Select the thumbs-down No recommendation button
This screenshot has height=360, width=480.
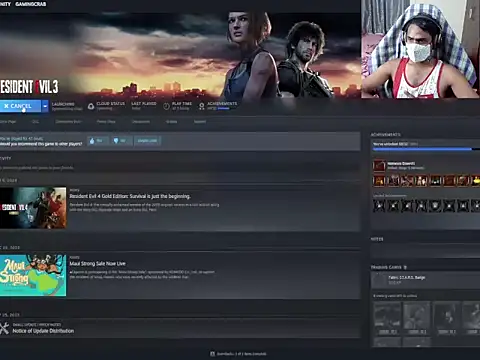click(x=121, y=141)
